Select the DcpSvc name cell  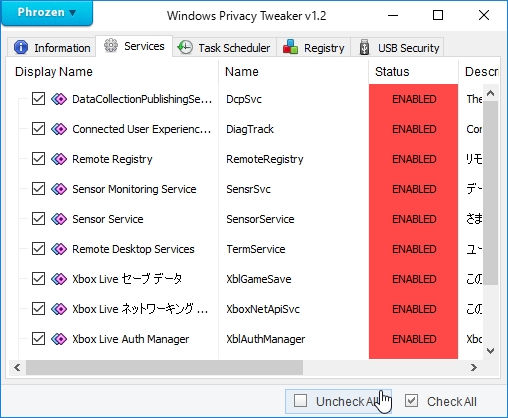pos(244,99)
